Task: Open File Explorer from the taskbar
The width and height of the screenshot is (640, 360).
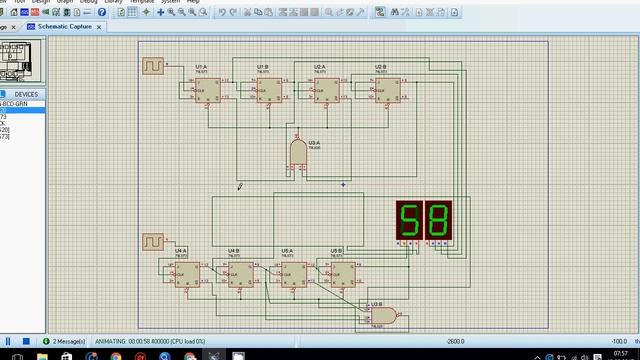Action: click(42, 356)
